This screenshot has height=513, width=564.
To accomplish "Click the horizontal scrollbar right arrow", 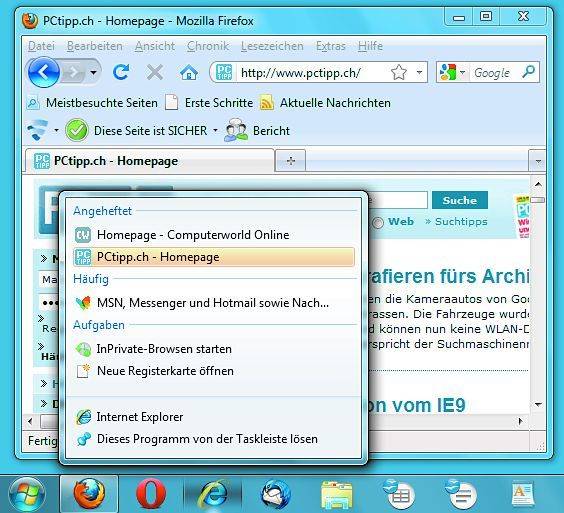I will tap(520, 421).
